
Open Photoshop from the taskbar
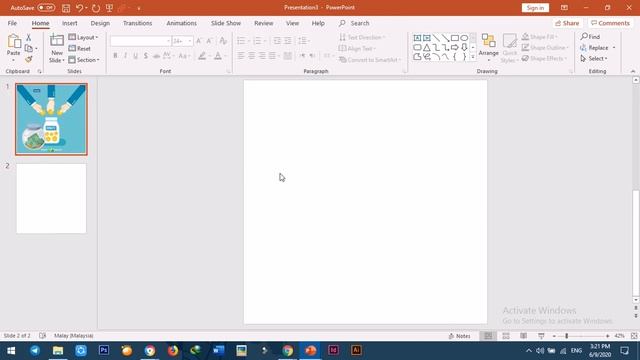[x=104, y=350]
